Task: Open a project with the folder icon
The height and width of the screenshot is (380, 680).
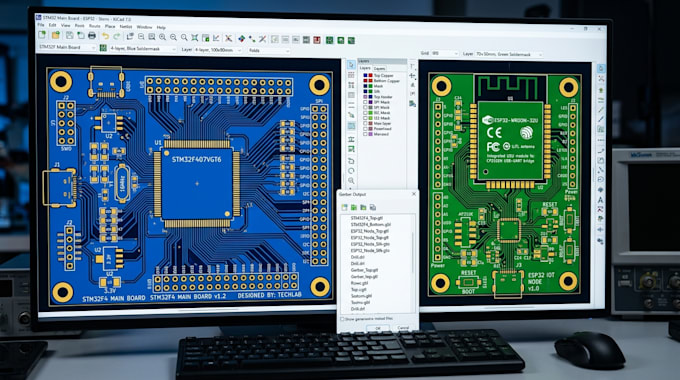Action: click(56, 35)
